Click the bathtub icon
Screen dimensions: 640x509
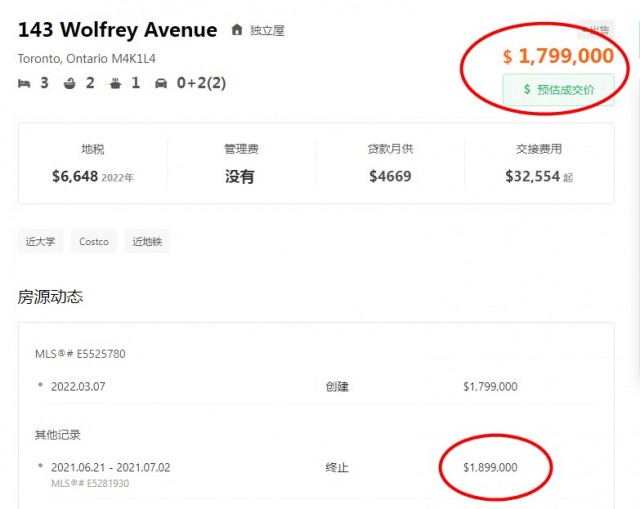coord(69,83)
